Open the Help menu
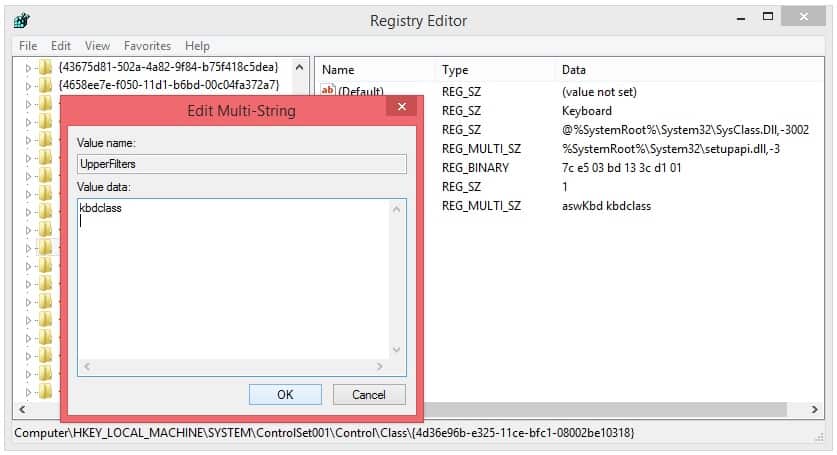The width and height of the screenshot is (837, 455). click(197, 45)
